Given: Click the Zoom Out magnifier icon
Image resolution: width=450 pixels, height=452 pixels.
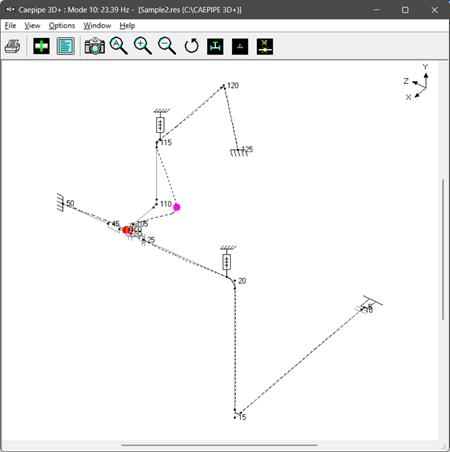Looking at the screenshot, I should pos(167,46).
